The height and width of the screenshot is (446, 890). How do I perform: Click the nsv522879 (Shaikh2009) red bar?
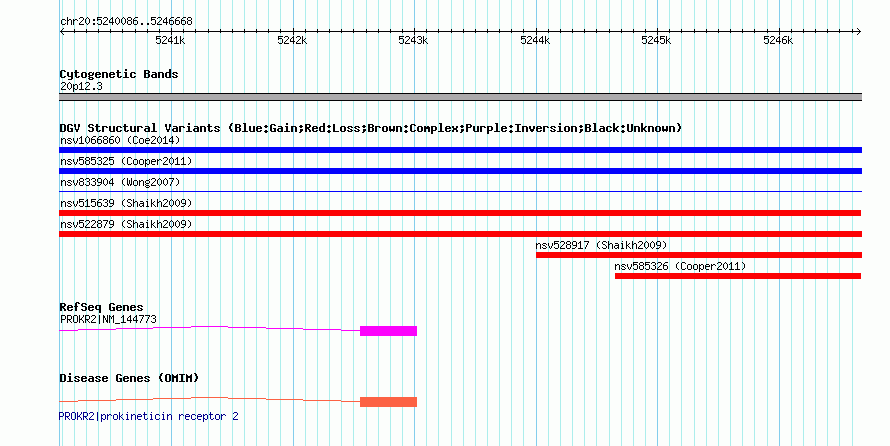click(460, 234)
